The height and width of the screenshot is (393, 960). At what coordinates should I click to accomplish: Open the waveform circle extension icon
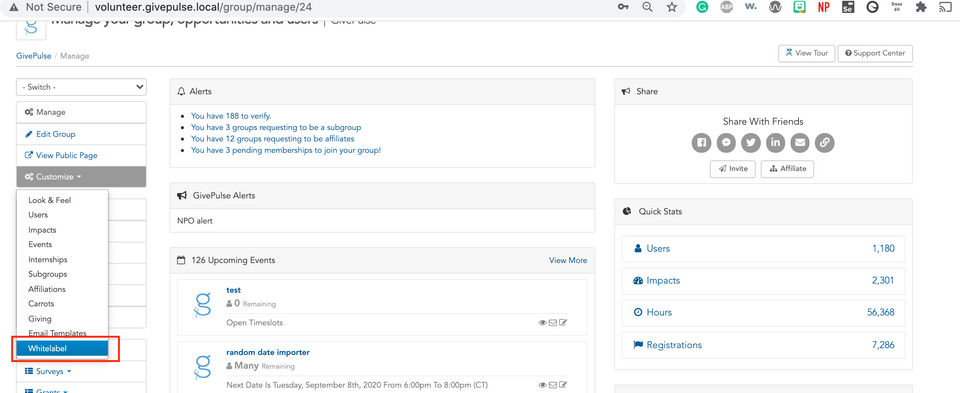pos(775,7)
